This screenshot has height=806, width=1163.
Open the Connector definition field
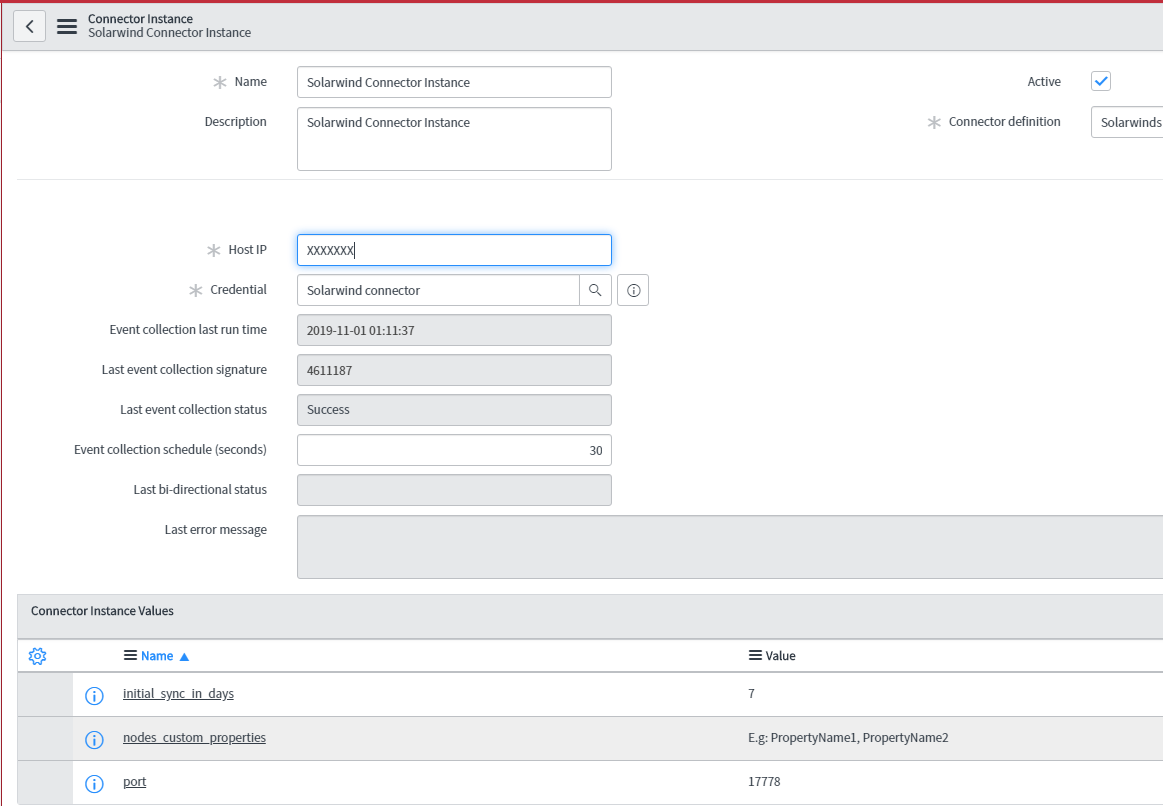1127,122
